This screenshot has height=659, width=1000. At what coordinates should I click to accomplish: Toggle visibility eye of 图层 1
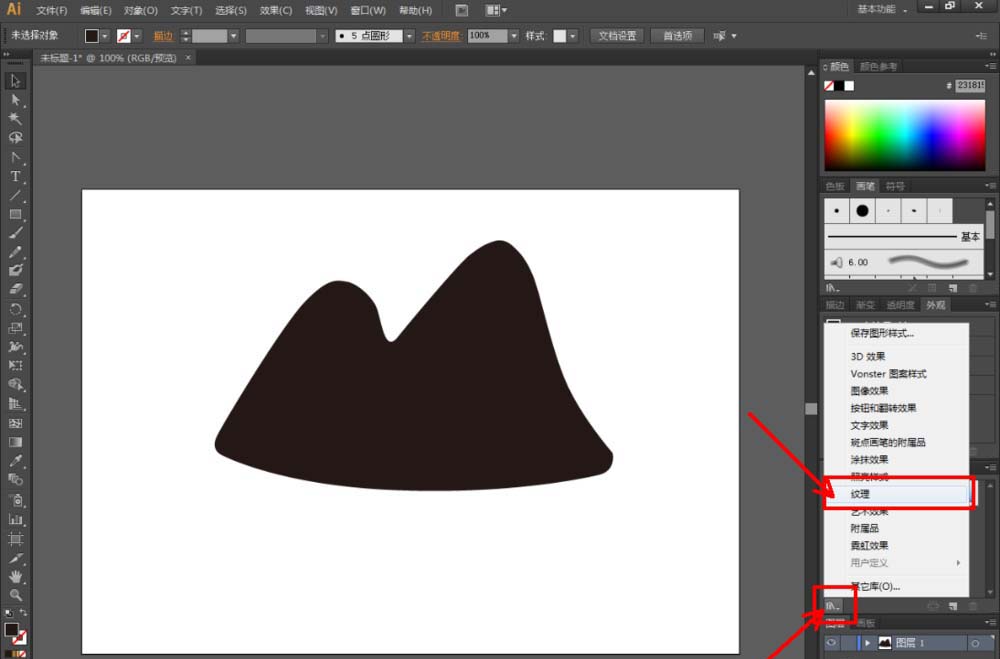pyautogui.click(x=831, y=644)
